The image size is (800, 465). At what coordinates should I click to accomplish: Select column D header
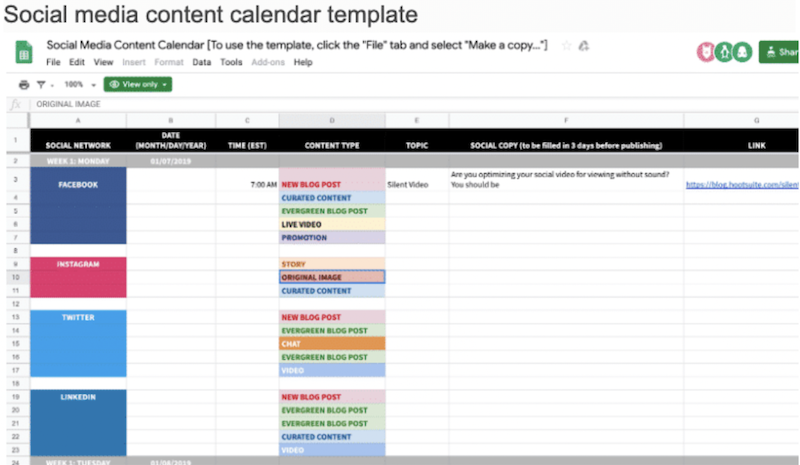coord(332,120)
